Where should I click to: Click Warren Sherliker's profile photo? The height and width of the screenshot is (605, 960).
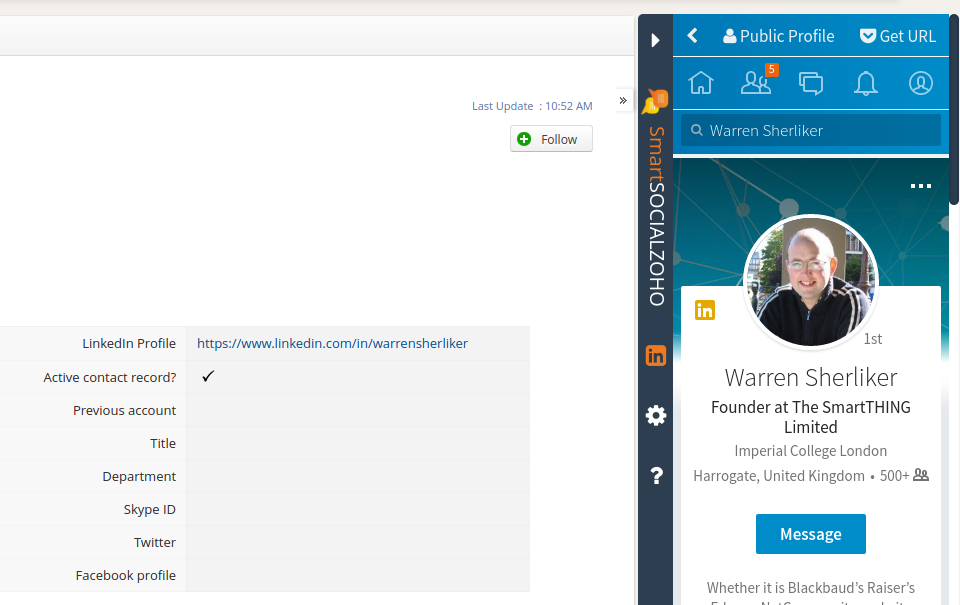click(x=811, y=282)
